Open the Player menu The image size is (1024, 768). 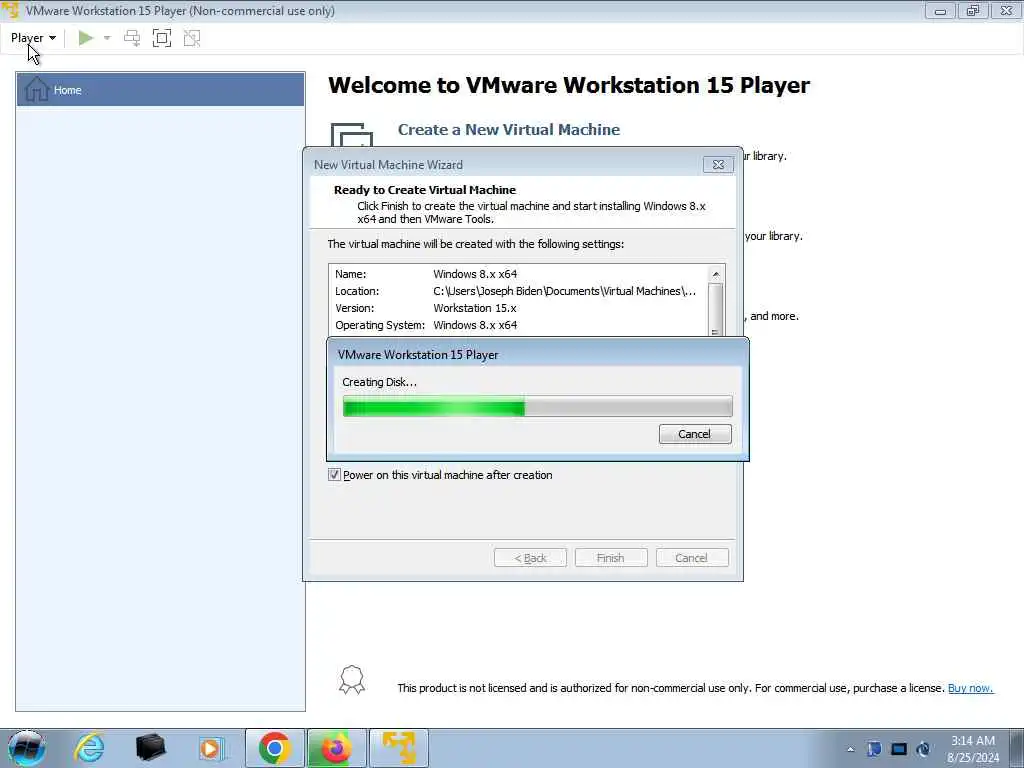(x=33, y=38)
